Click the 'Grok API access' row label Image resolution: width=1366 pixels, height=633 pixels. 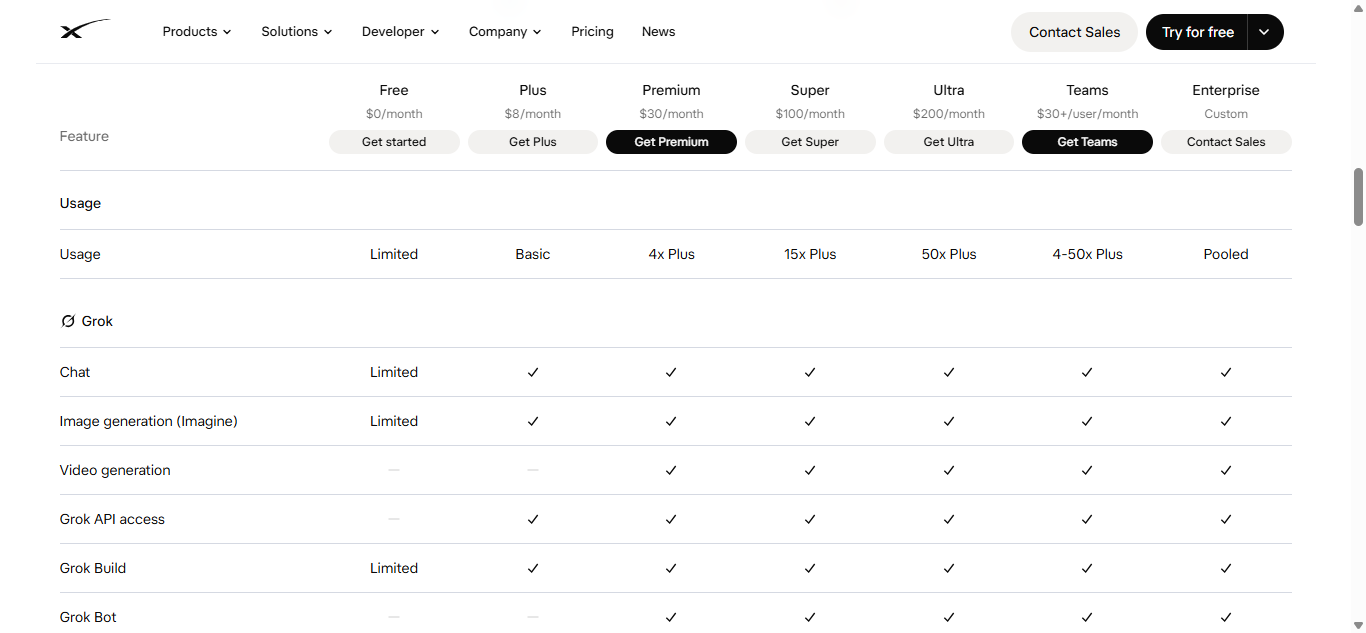112,519
